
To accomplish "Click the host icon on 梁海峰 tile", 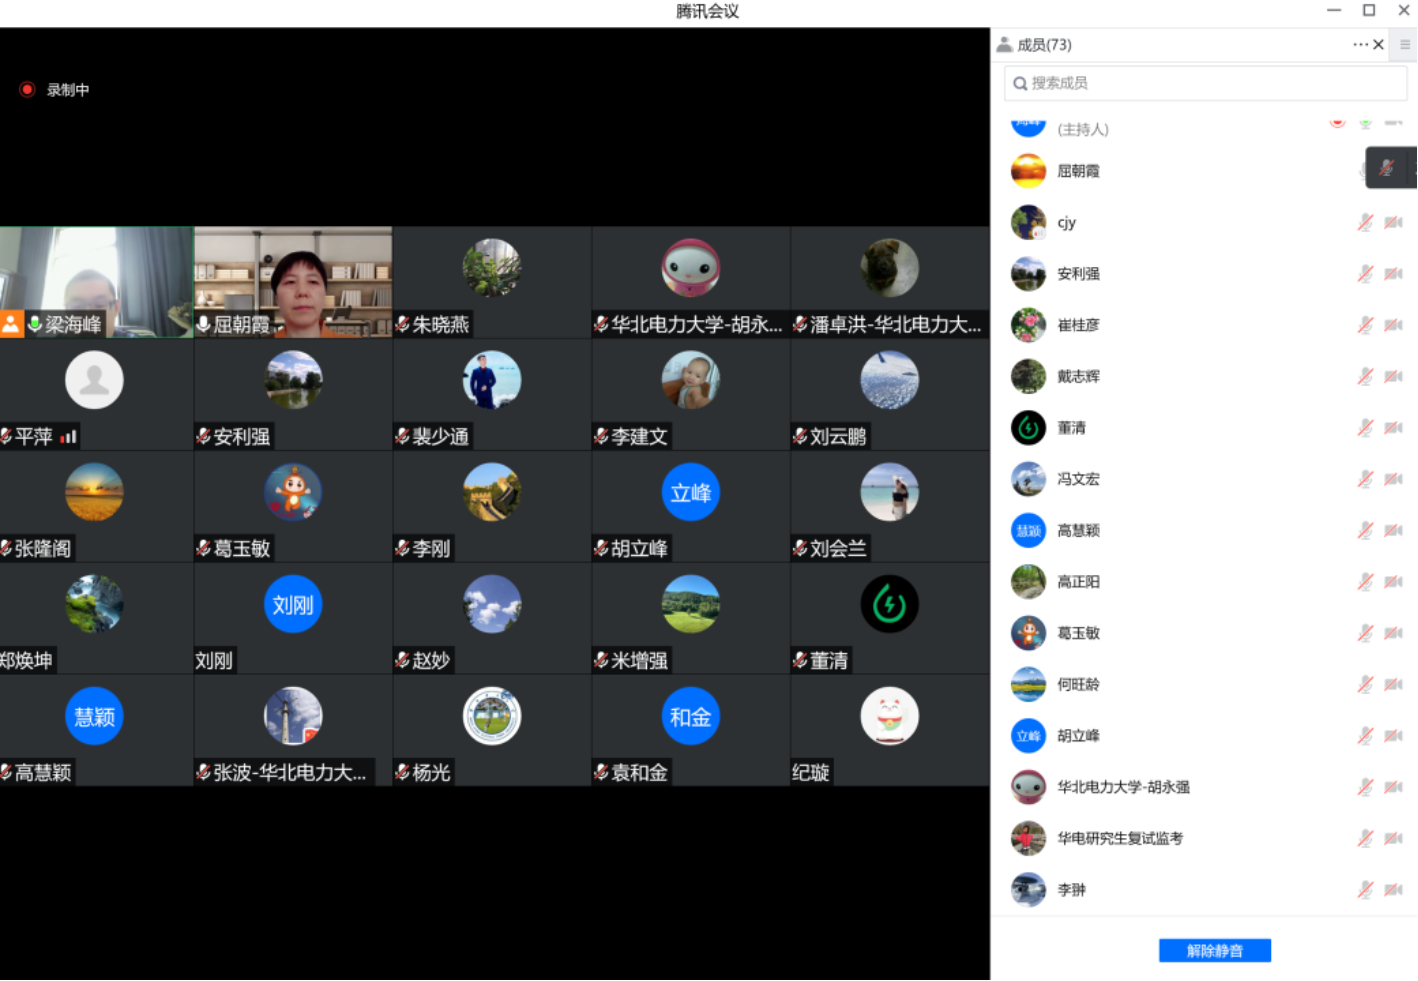I will (x=11, y=324).
